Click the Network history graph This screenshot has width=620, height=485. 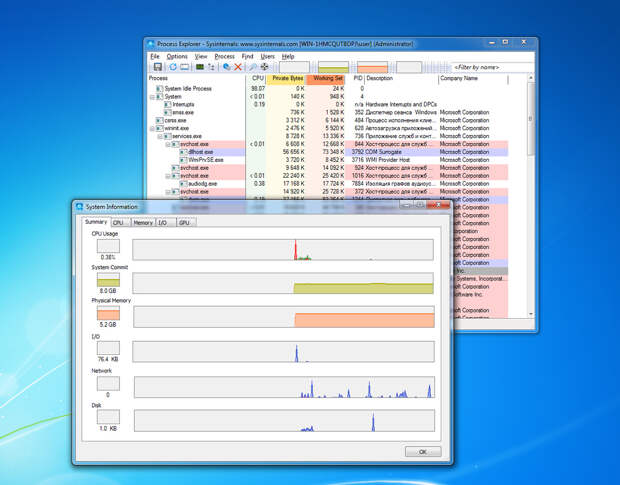284,387
